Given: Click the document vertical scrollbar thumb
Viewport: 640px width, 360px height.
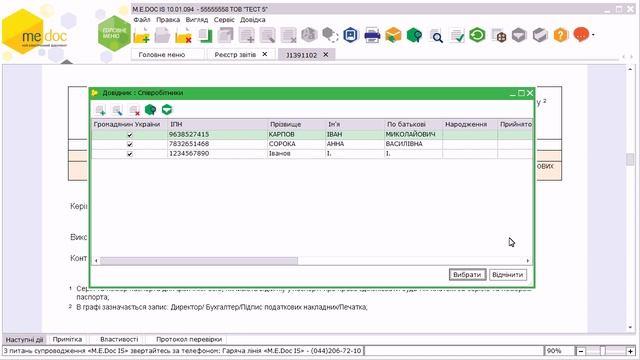Looking at the screenshot, I should [x=630, y=160].
